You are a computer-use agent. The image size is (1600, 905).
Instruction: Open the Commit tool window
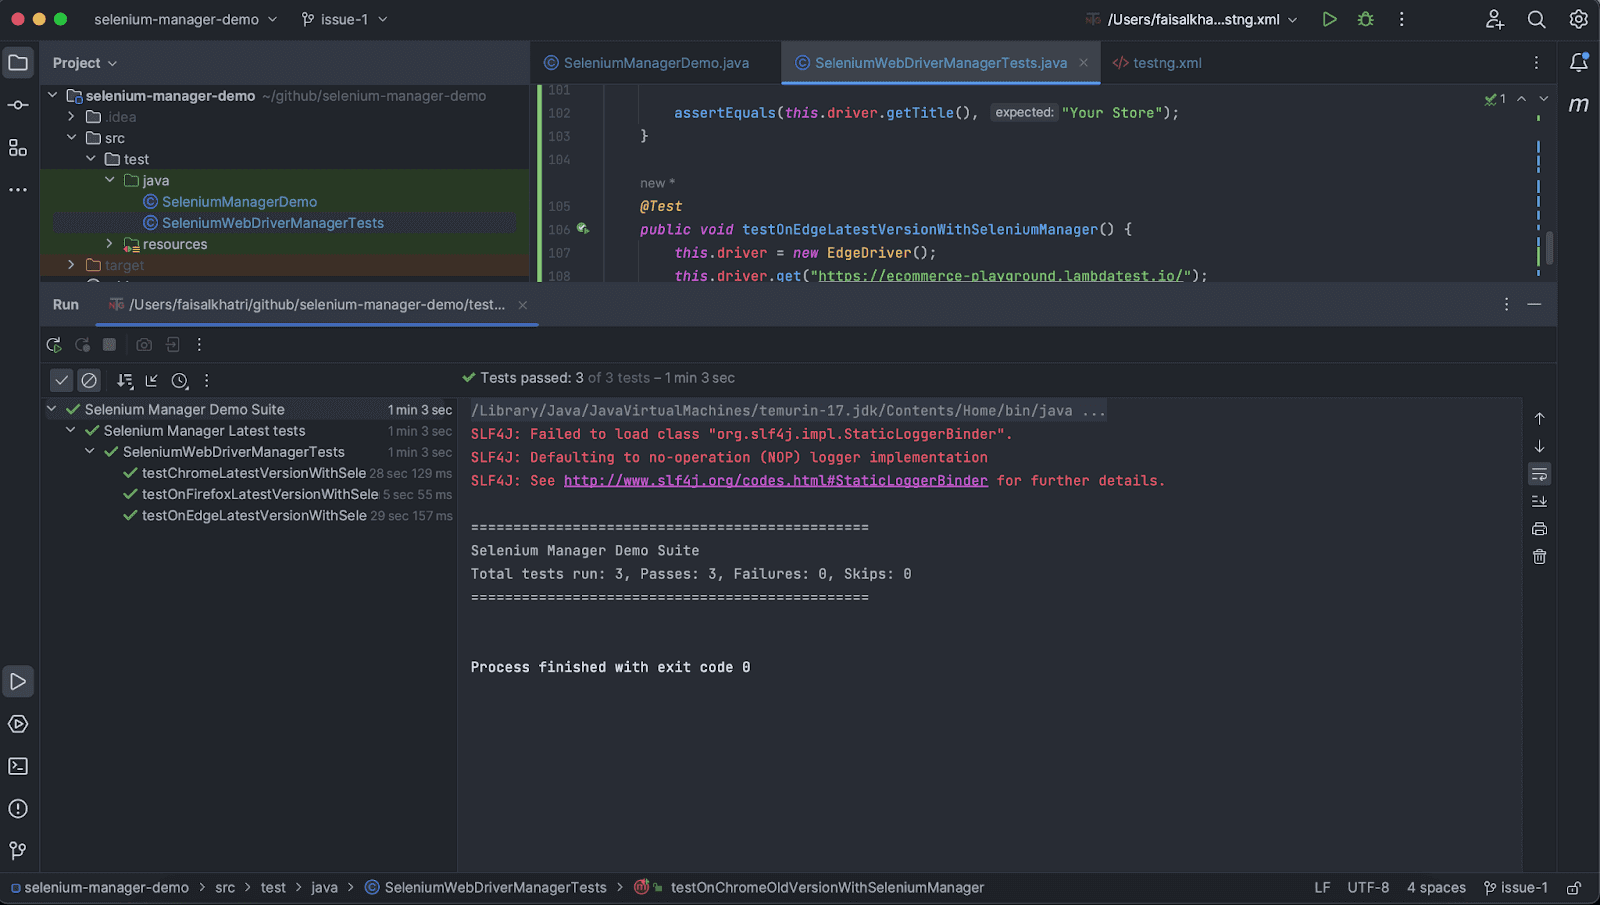click(17, 104)
